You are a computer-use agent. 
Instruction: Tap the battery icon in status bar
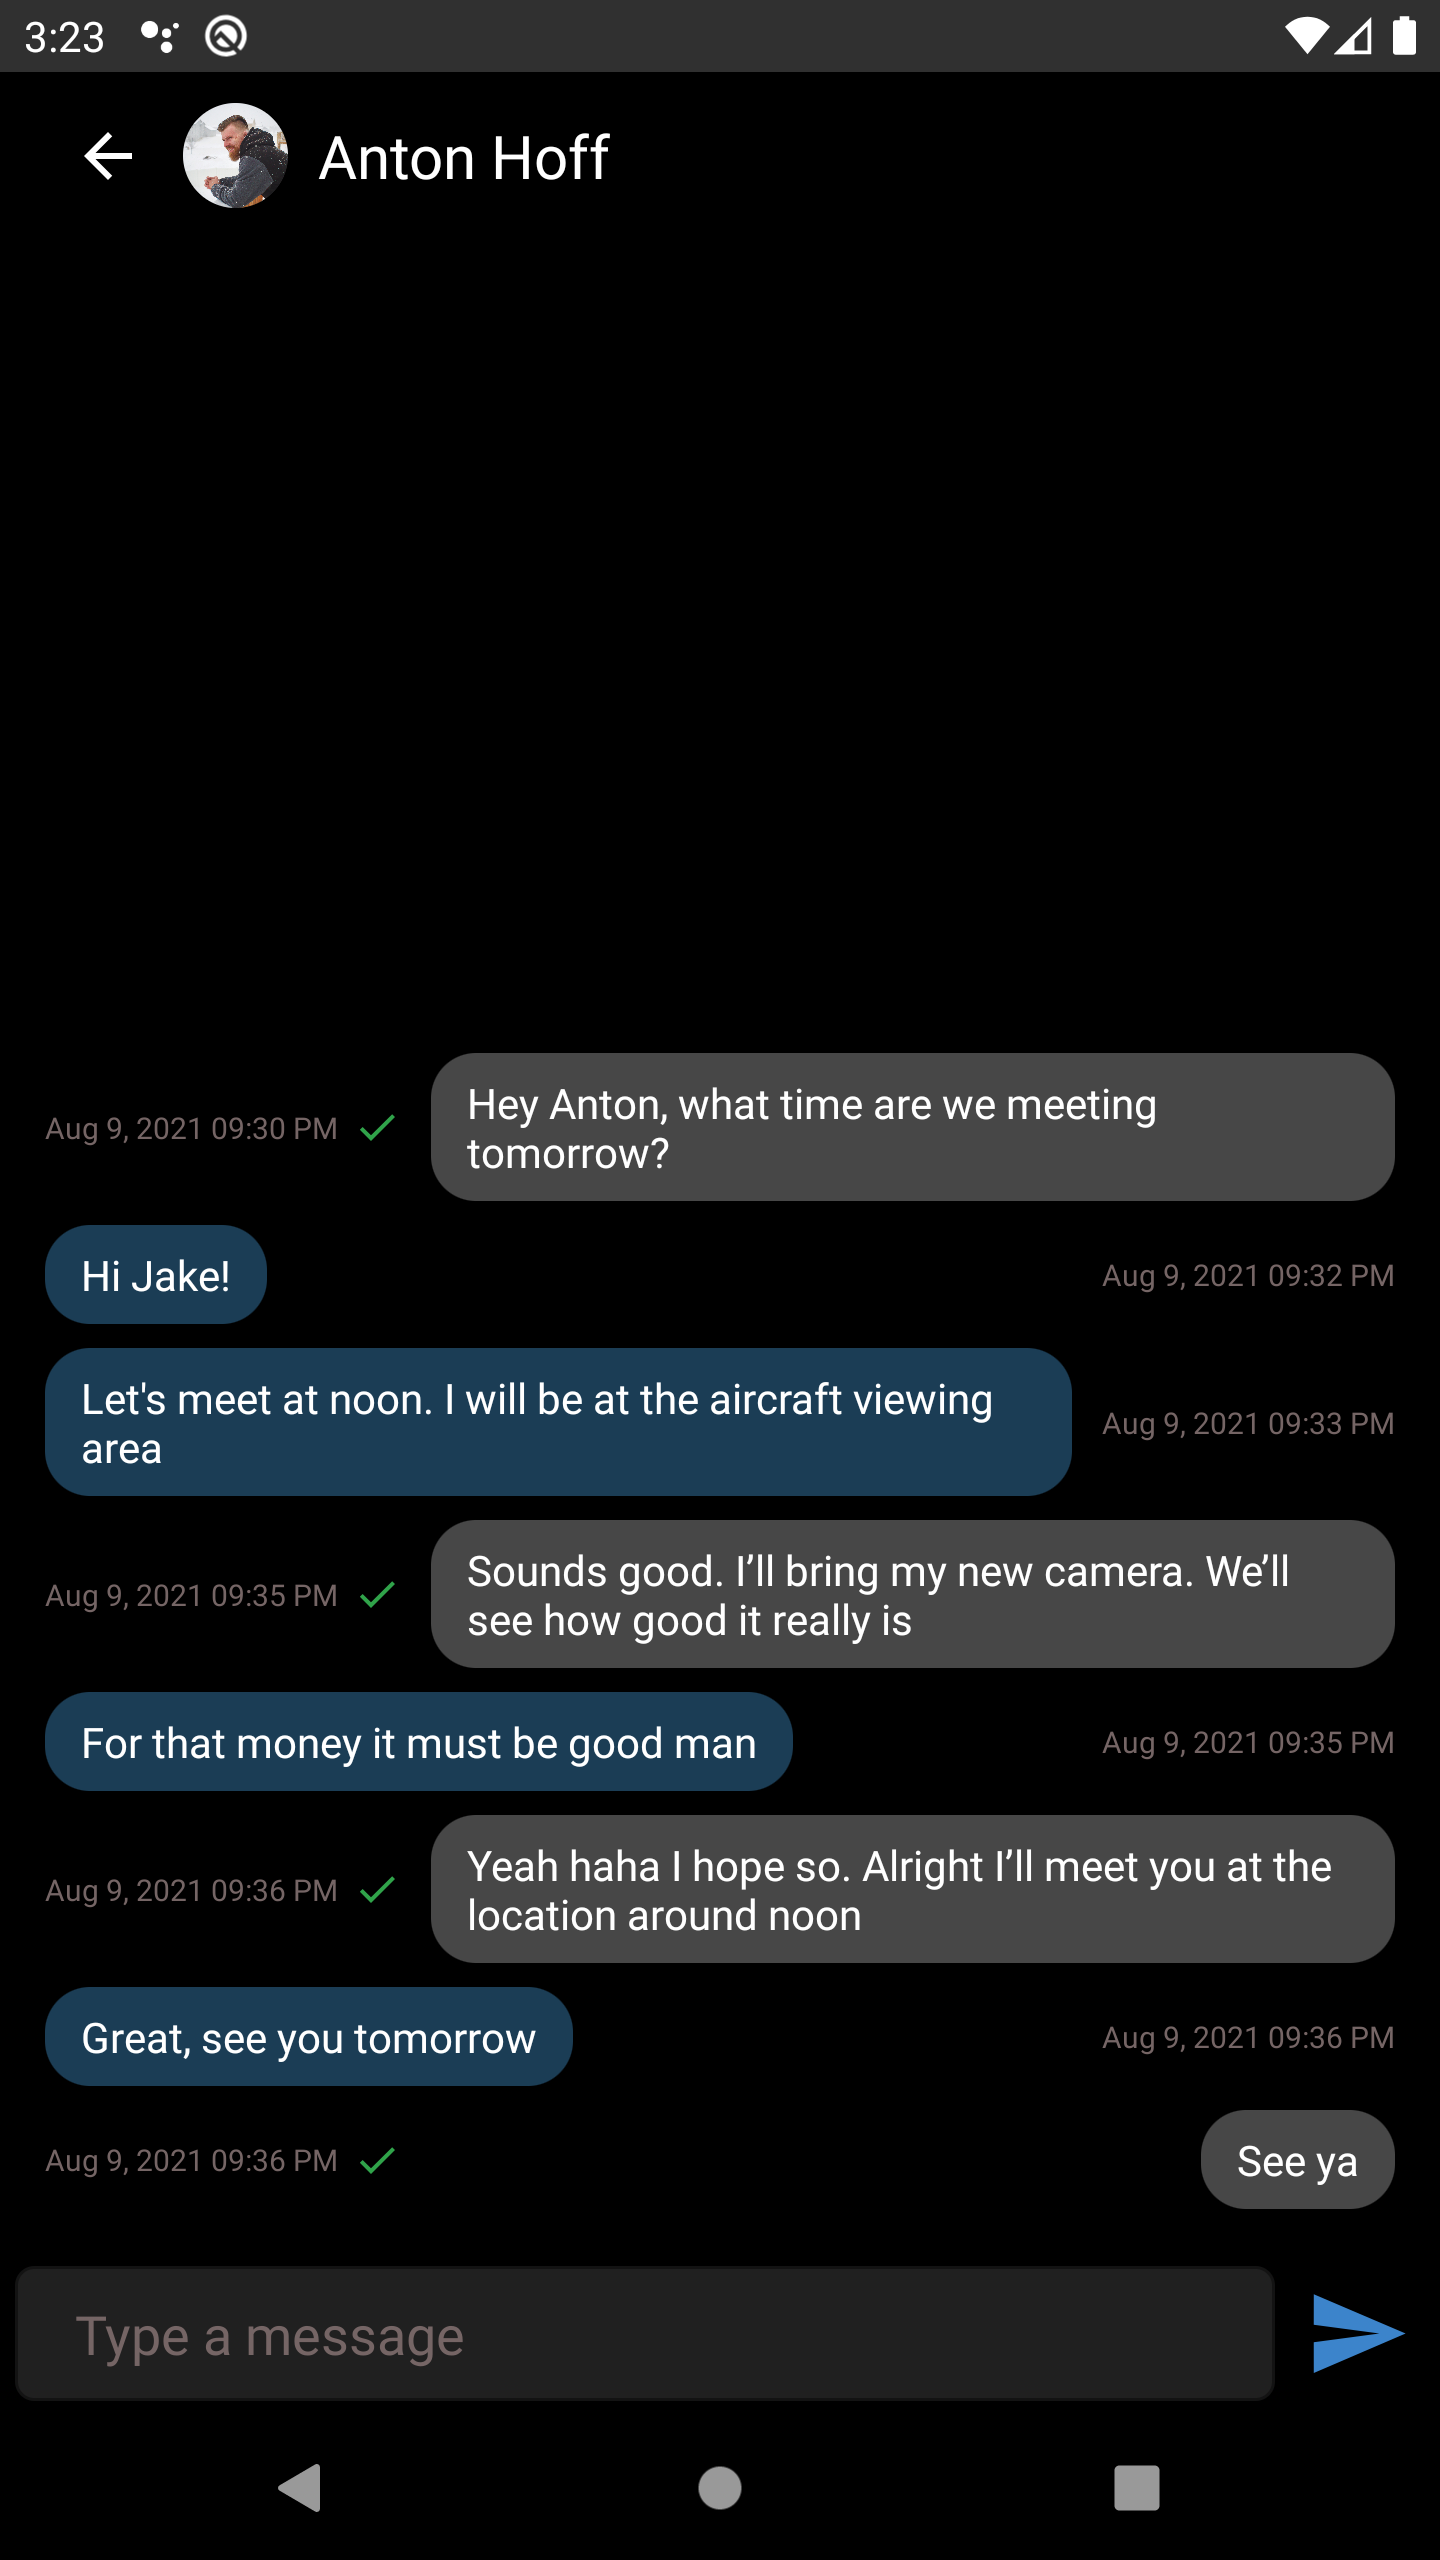pyautogui.click(x=1404, y=37)
